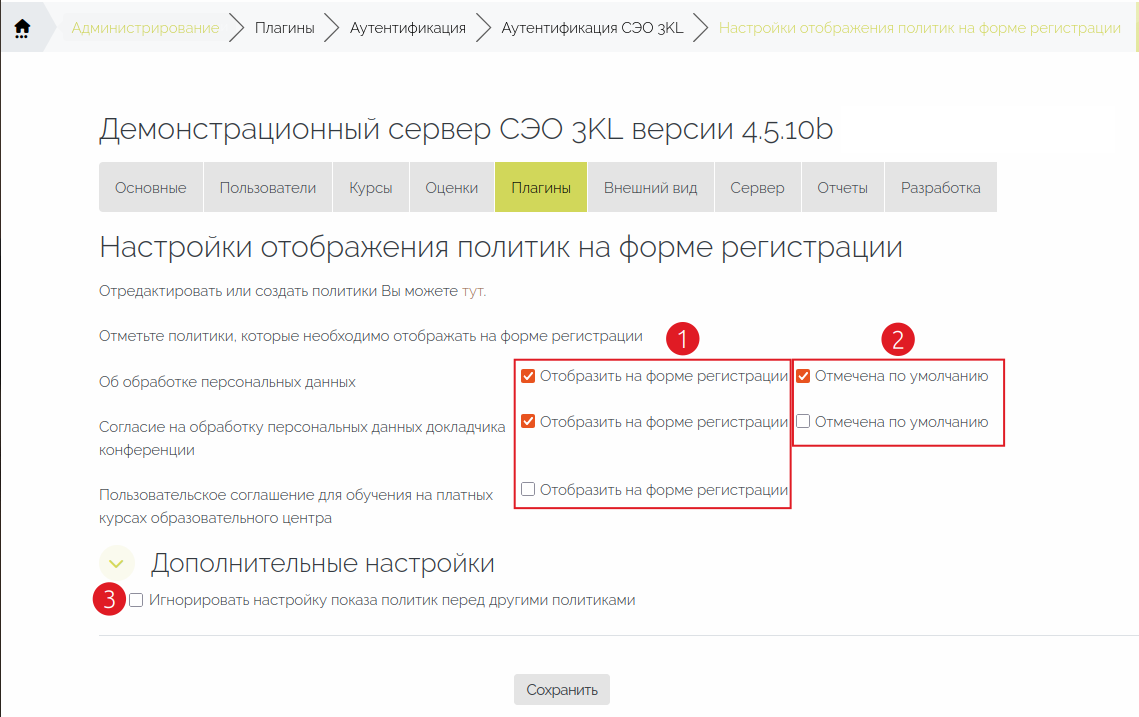This screenshot has width=1139, height=717.
Task: Go to Плагины breadcrumb item
Action: [x=284, y=28]
